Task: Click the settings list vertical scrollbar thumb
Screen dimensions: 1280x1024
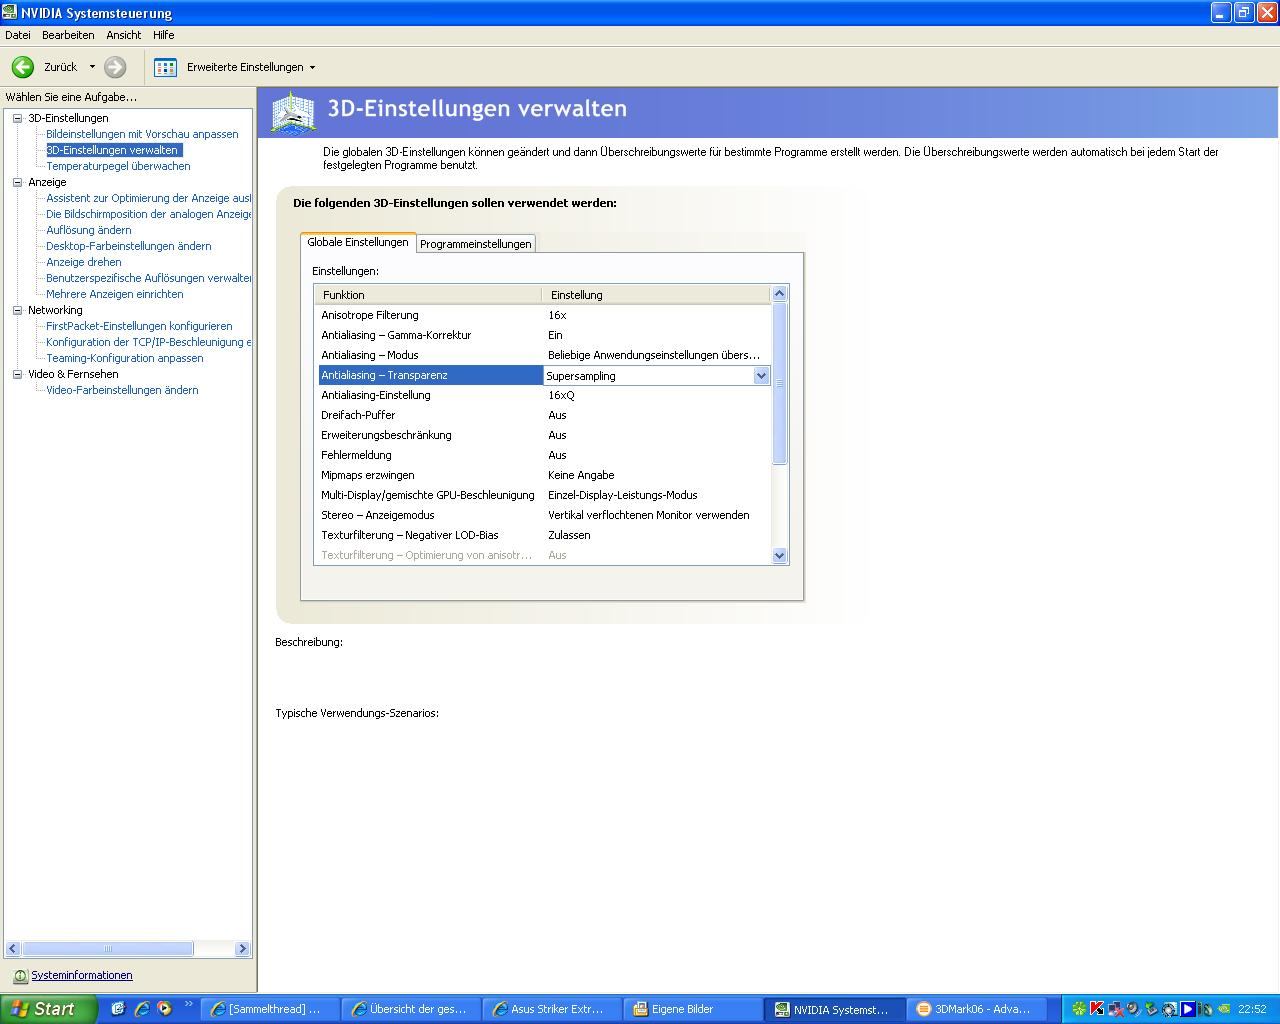Action: (x=780, y=383)
